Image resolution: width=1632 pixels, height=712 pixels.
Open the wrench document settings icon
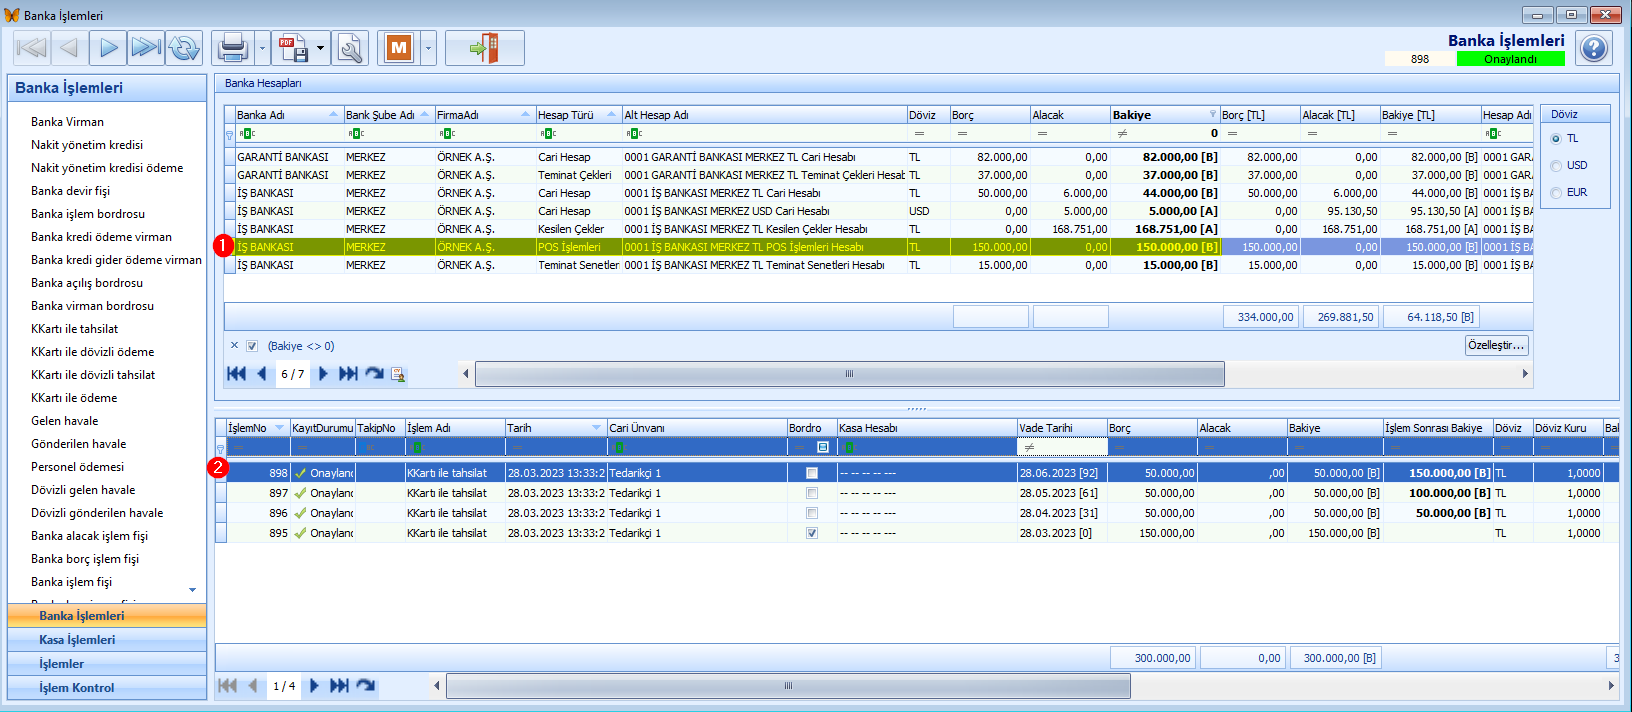coord(350,48)
